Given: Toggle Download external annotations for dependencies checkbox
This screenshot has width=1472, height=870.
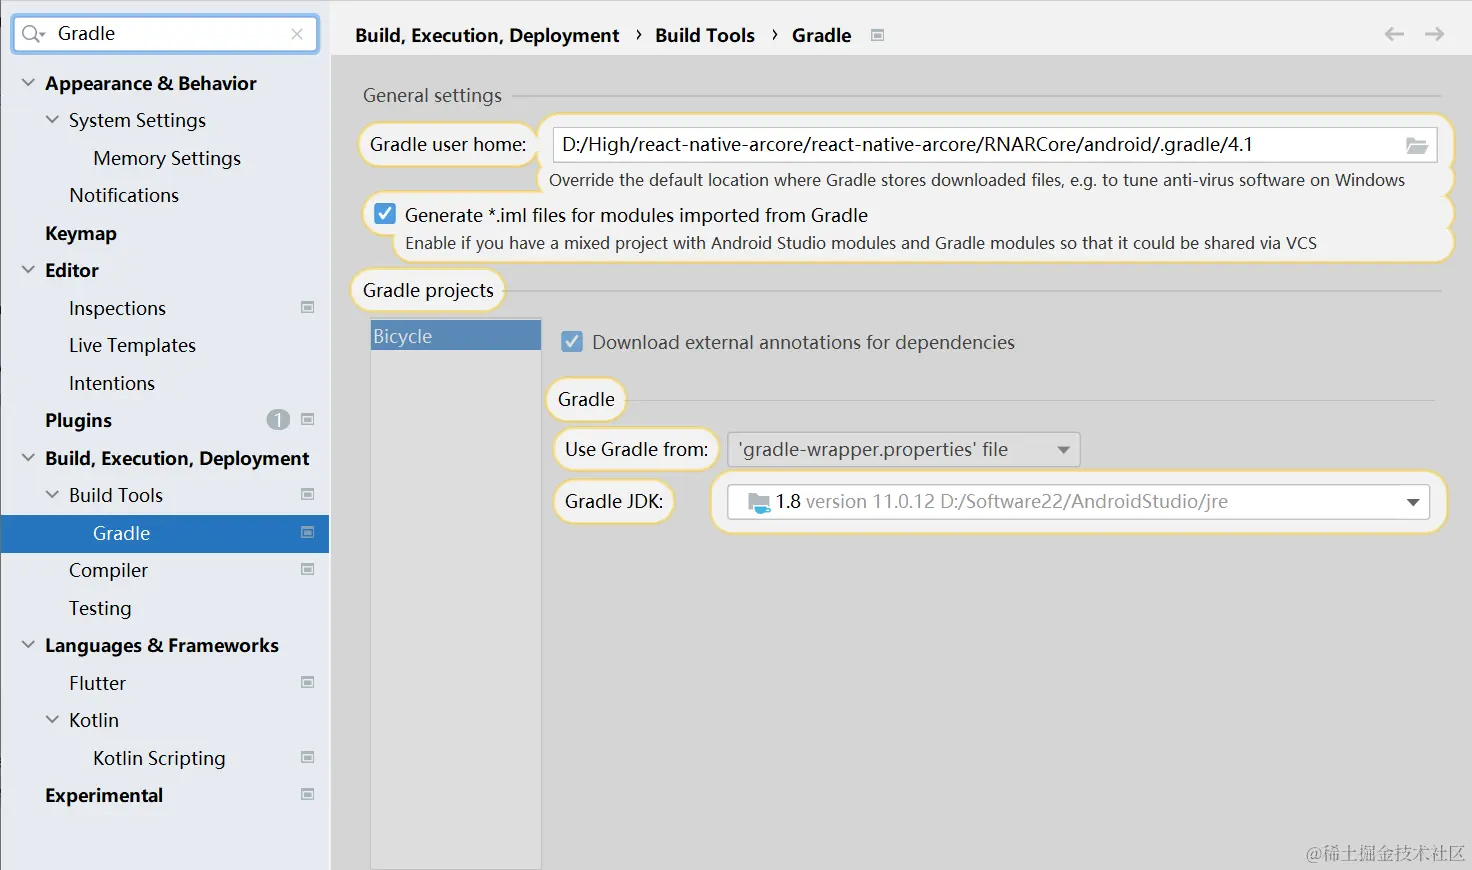Looking at the screenshot, I should pos(572,342).
